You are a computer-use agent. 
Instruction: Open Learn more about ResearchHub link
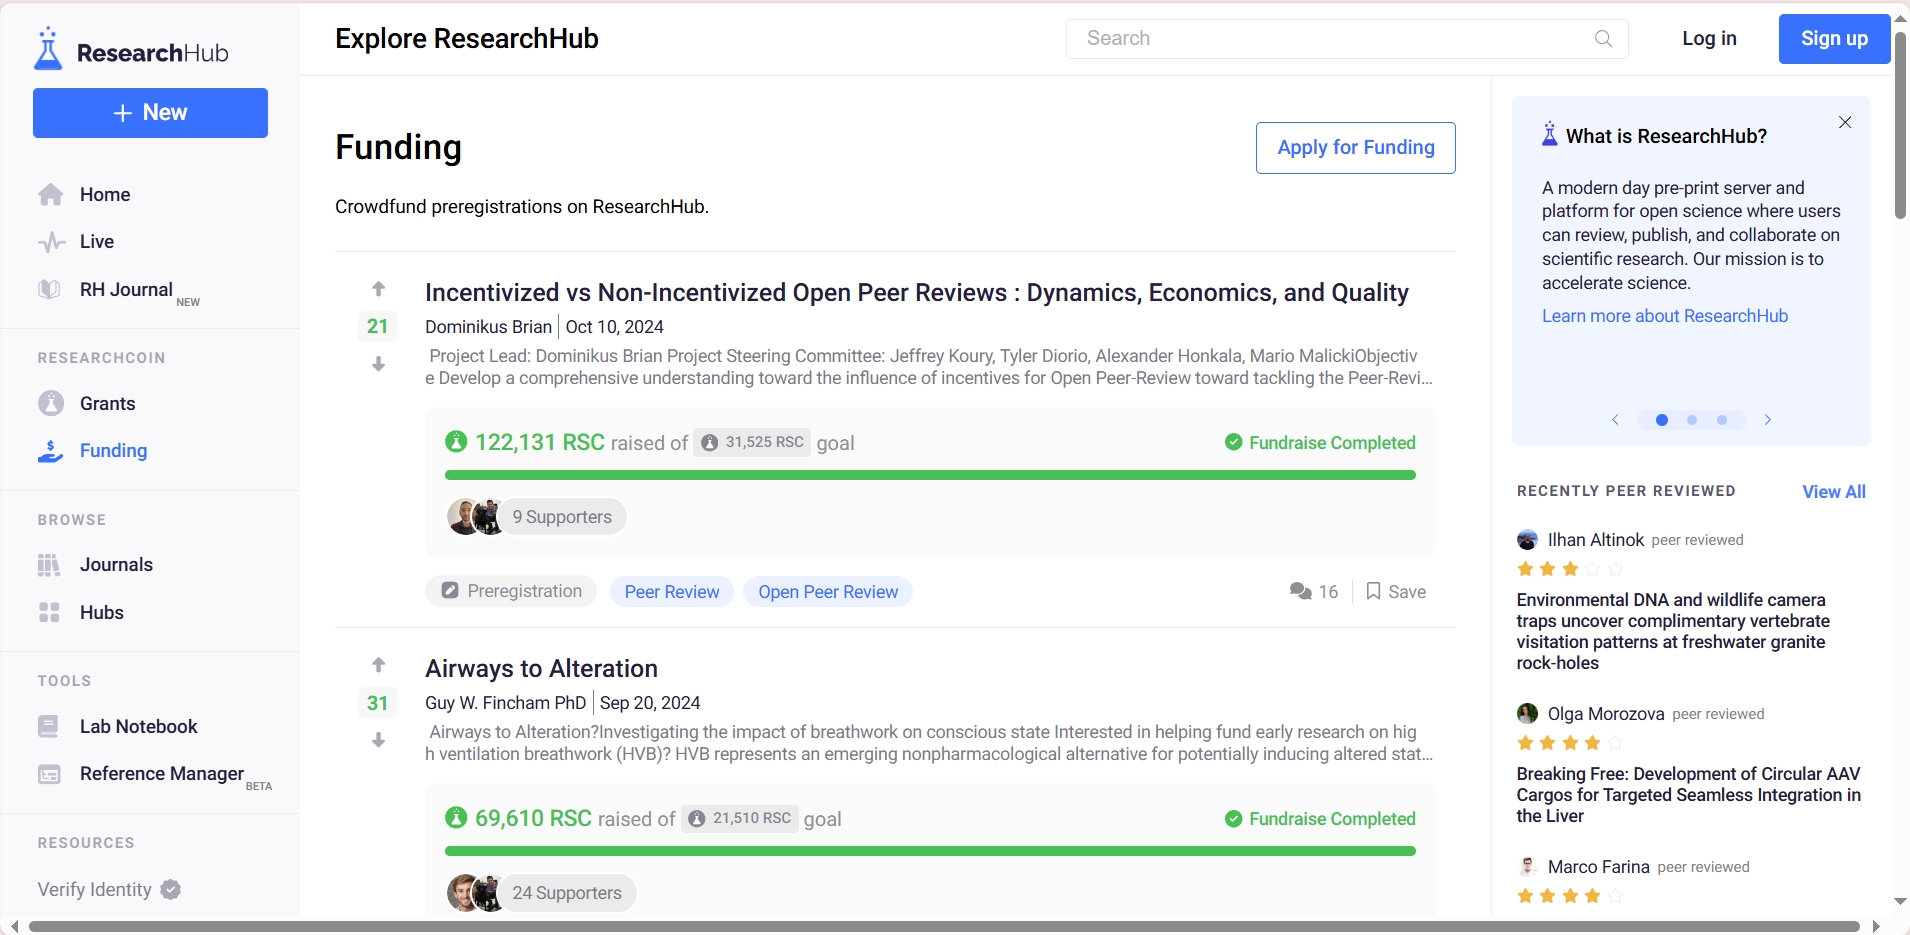pyautogui.click(x=1664, y=316)
